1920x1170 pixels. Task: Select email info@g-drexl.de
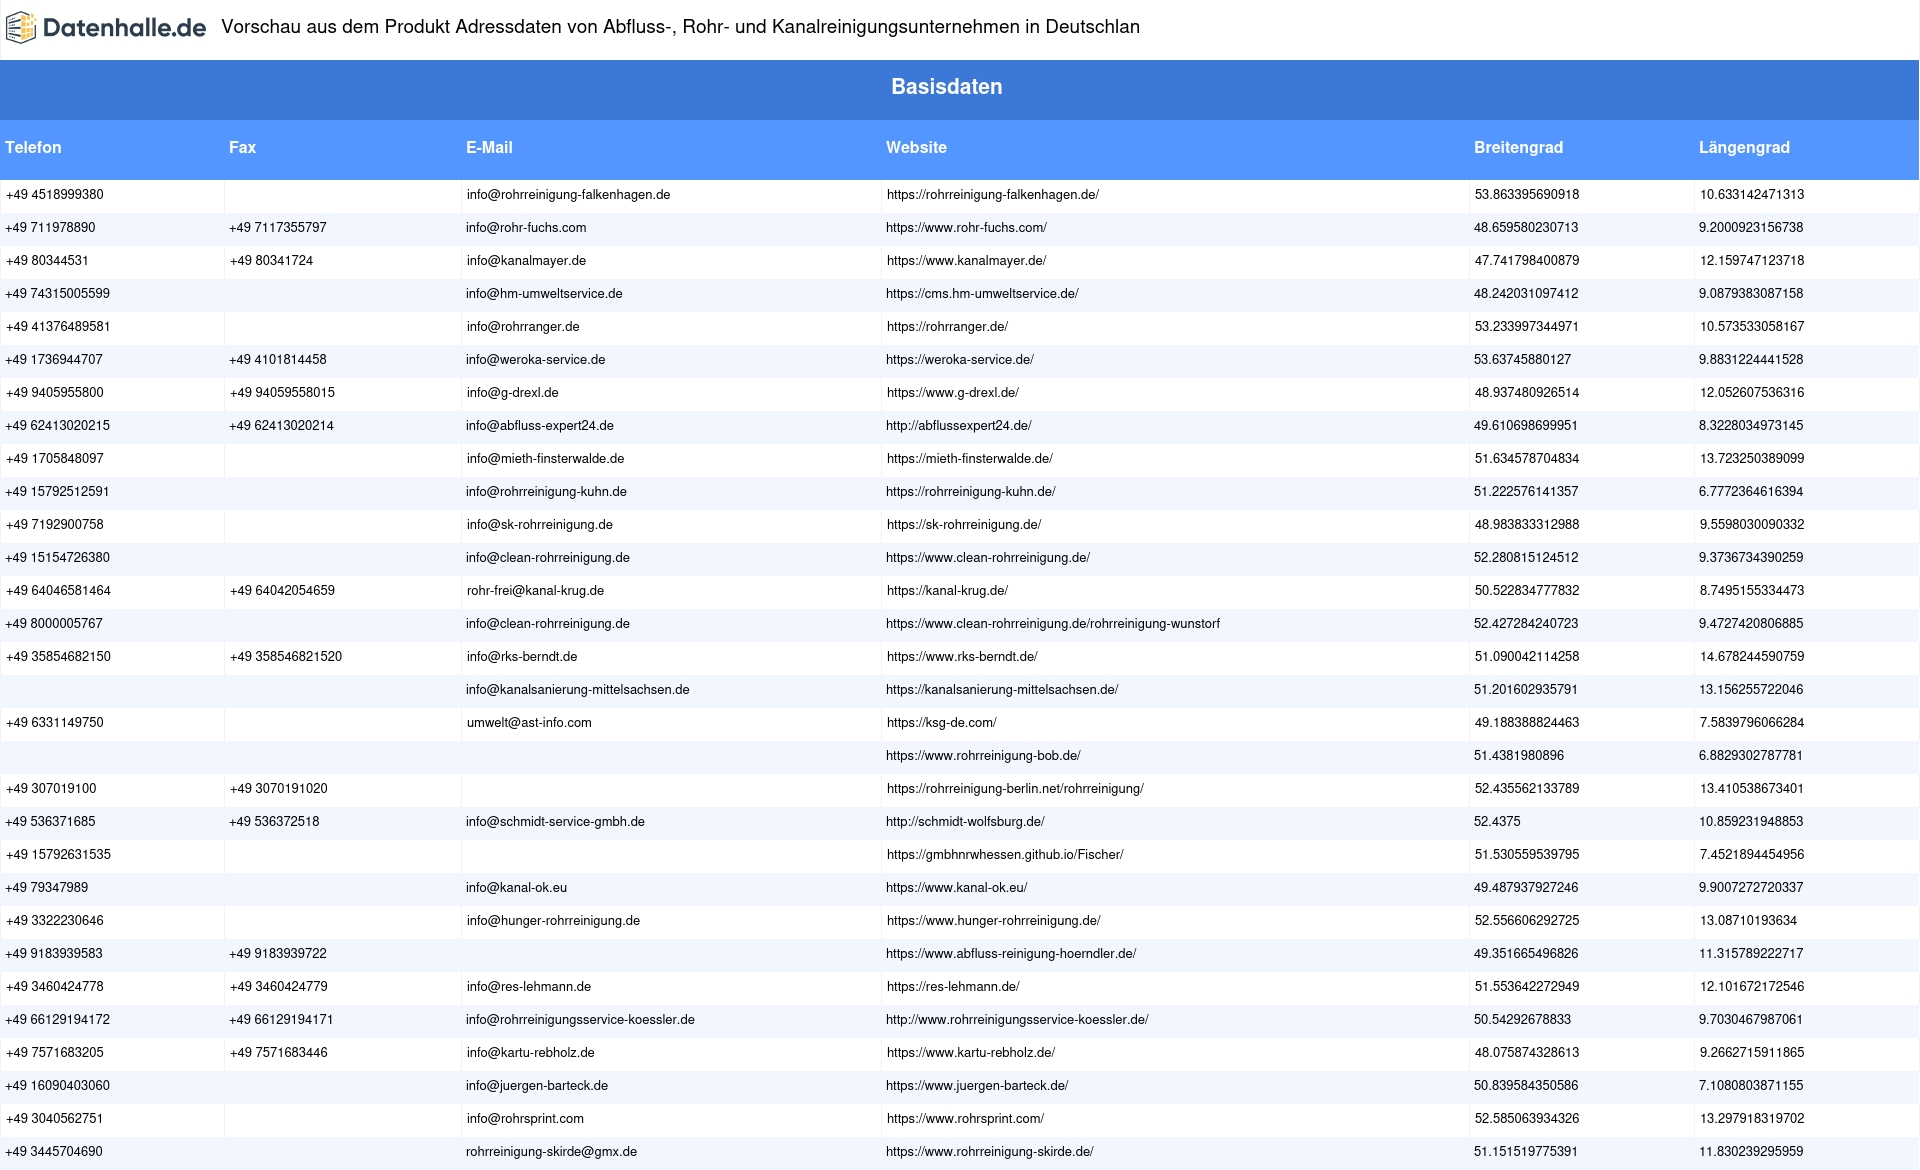512,393
